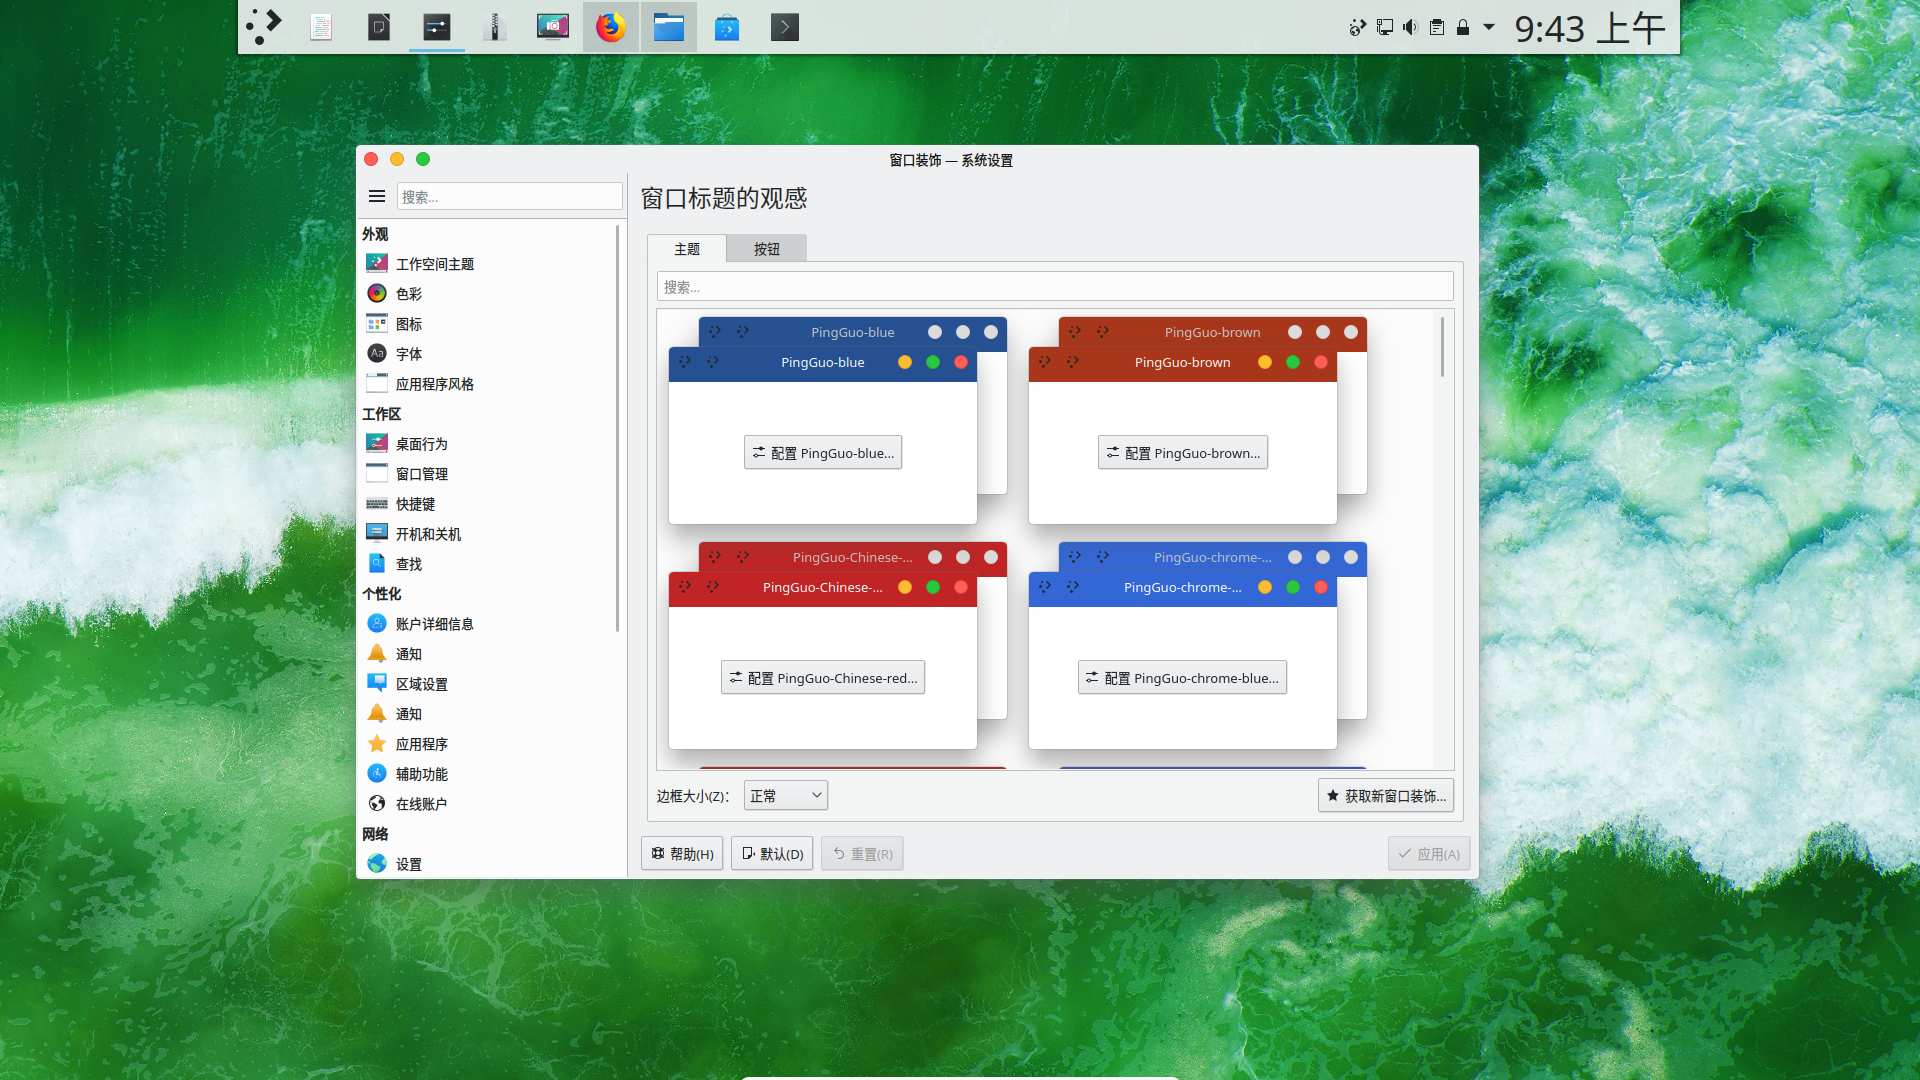Screen dimensions: 1920x1080
Task: Select the PingGuo-blue theme thumbnail
Action: [838, 420]
